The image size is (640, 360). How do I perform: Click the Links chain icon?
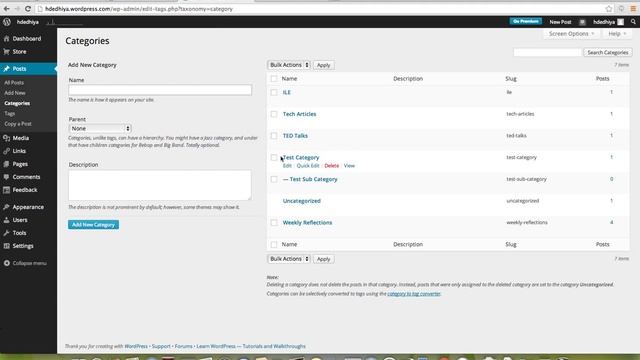point(7,151)
